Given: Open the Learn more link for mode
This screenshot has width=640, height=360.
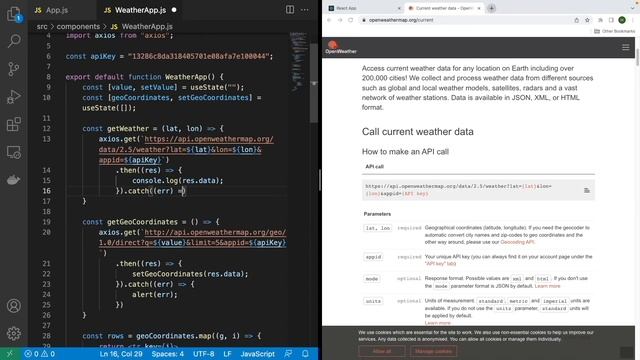Looking at the screenshot, I should [x=547, y=286].
